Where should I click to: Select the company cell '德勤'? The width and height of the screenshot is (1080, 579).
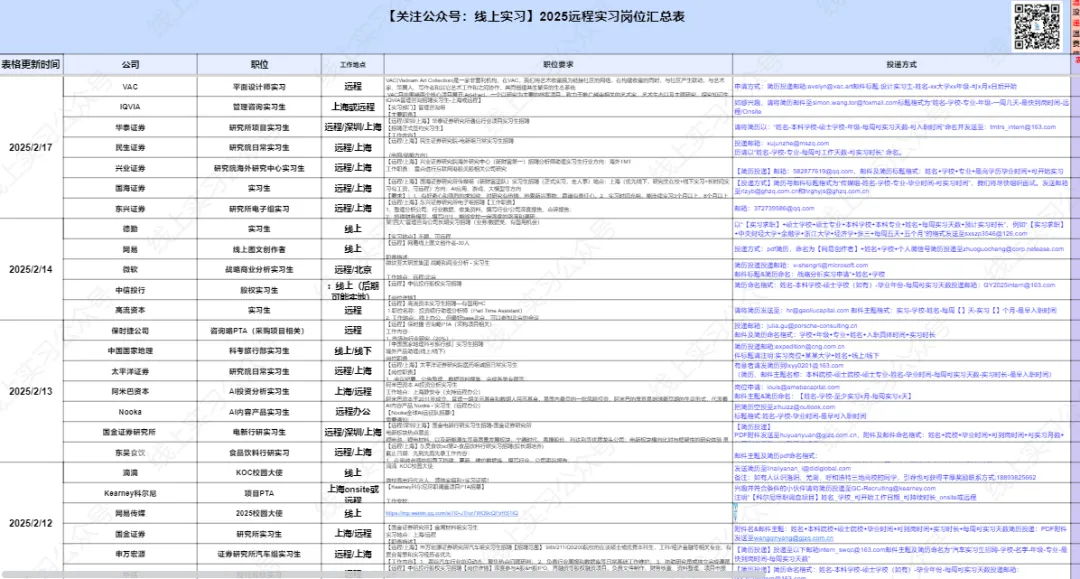pyautogui.click(x=130, y=229)
